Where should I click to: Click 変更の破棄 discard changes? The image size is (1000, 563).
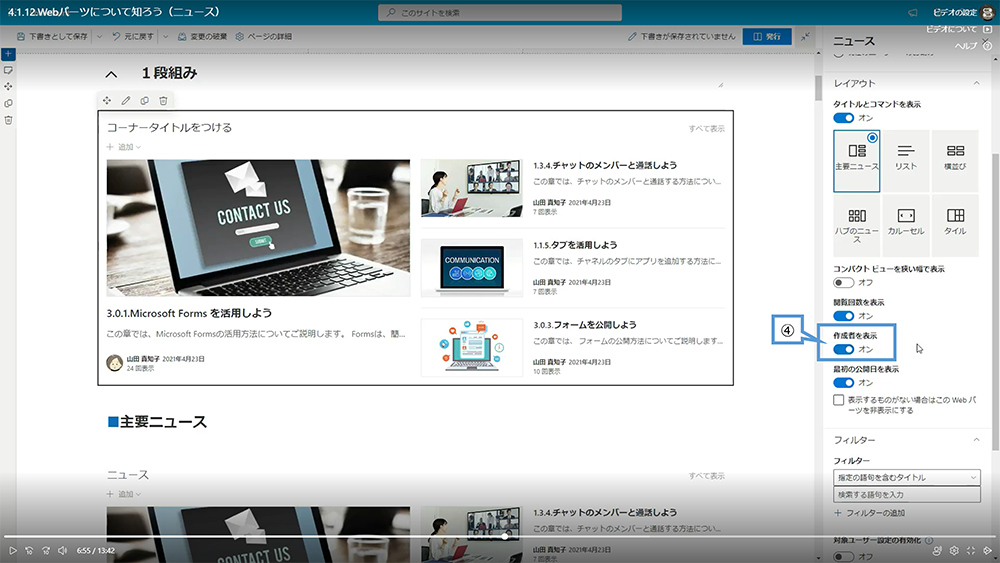point(202,36)
